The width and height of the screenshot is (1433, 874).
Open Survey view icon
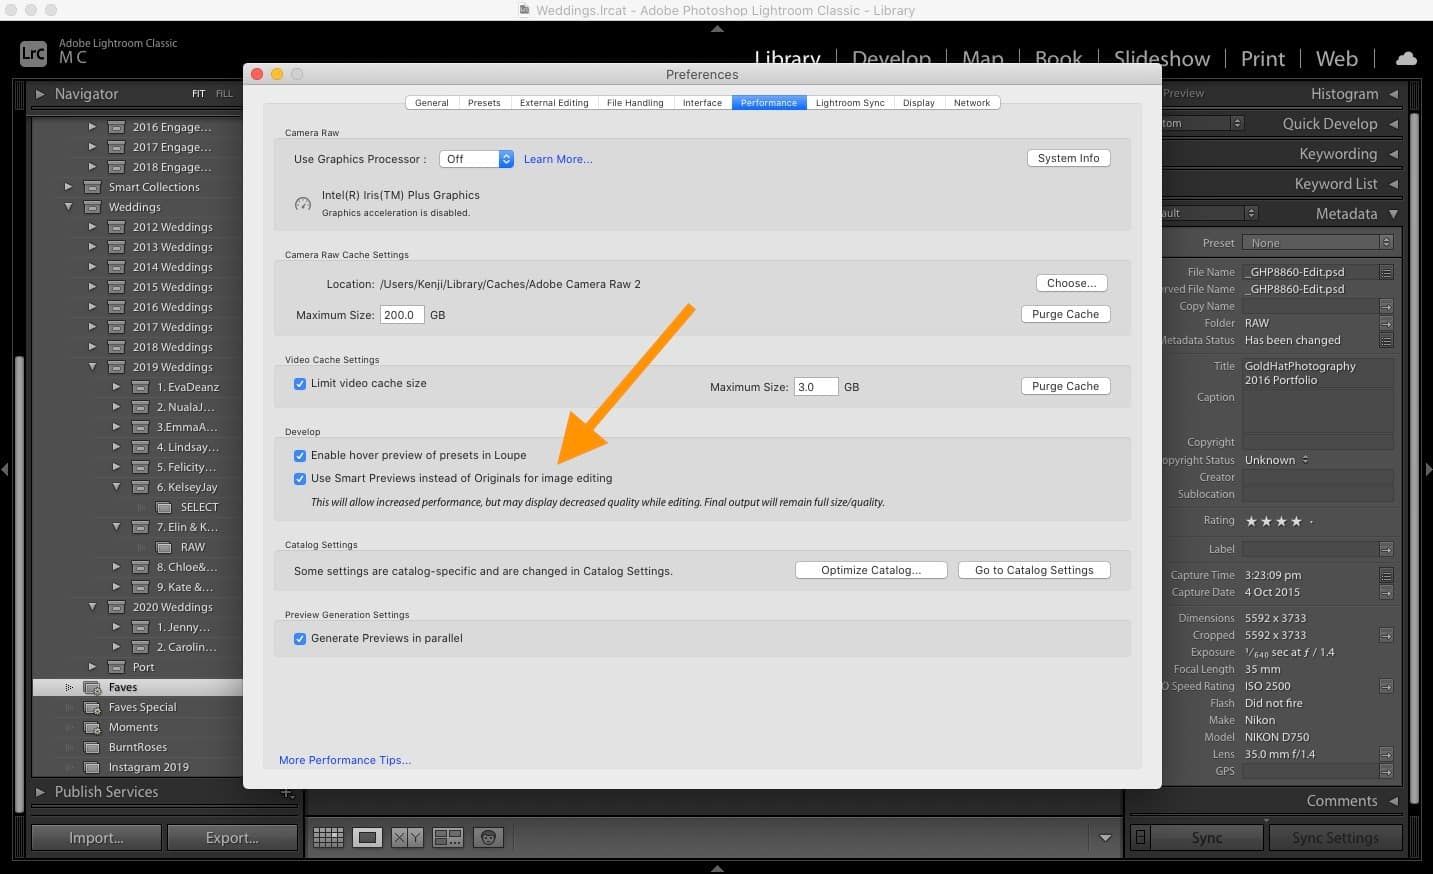[447, 837]
